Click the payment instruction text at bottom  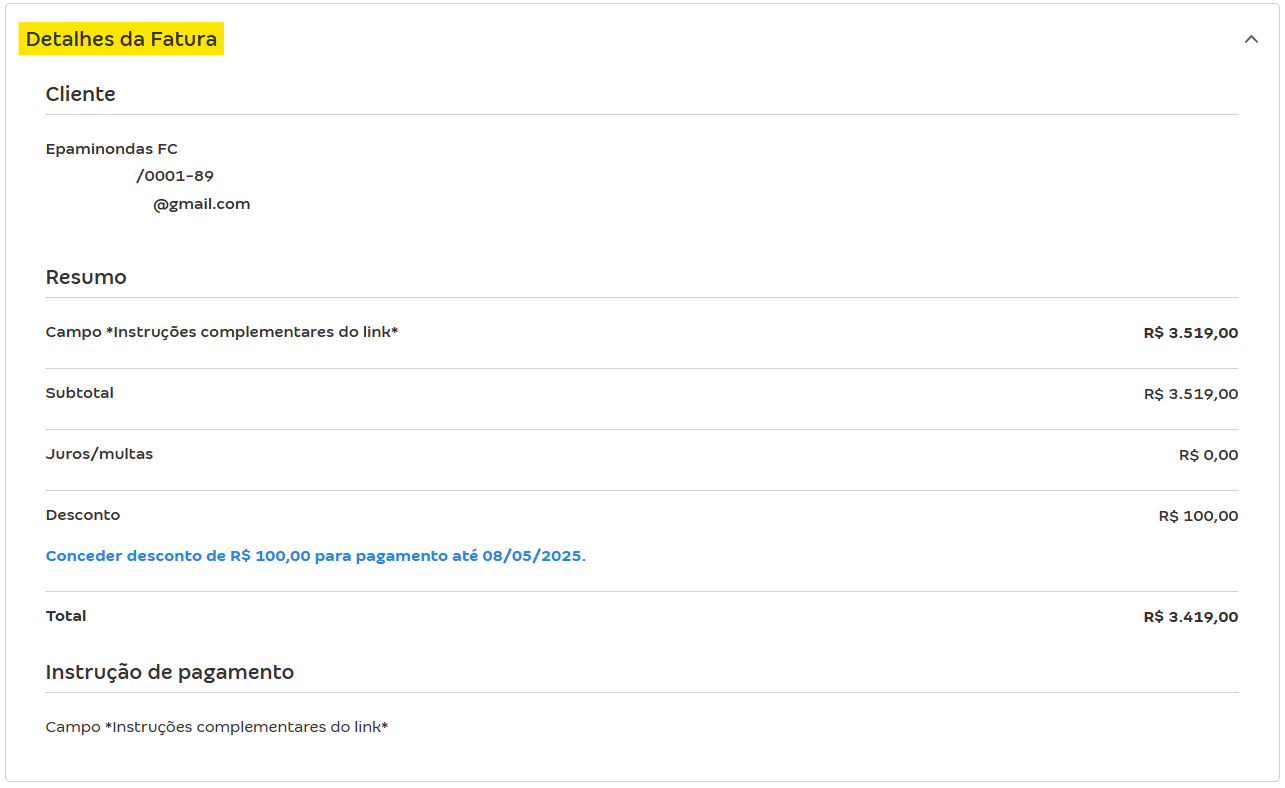(217, 727)
